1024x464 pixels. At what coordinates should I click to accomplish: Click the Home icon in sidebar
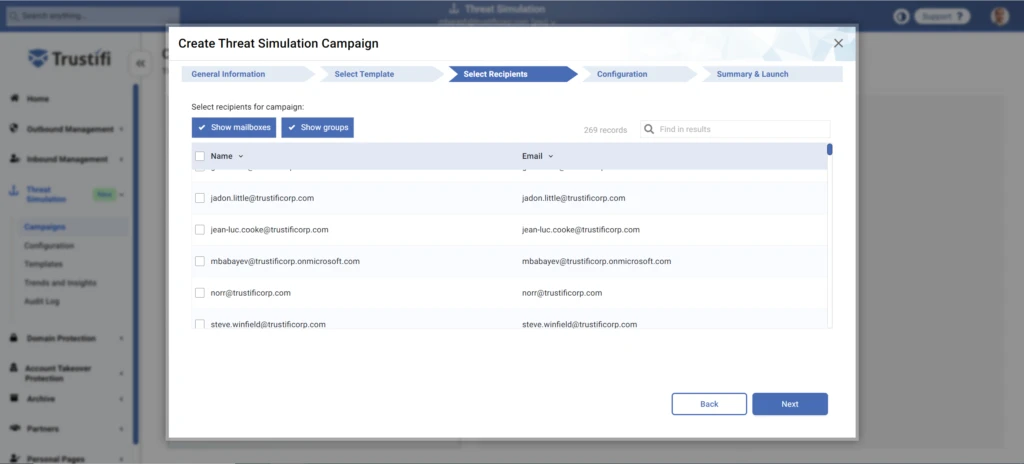(14, 99)
